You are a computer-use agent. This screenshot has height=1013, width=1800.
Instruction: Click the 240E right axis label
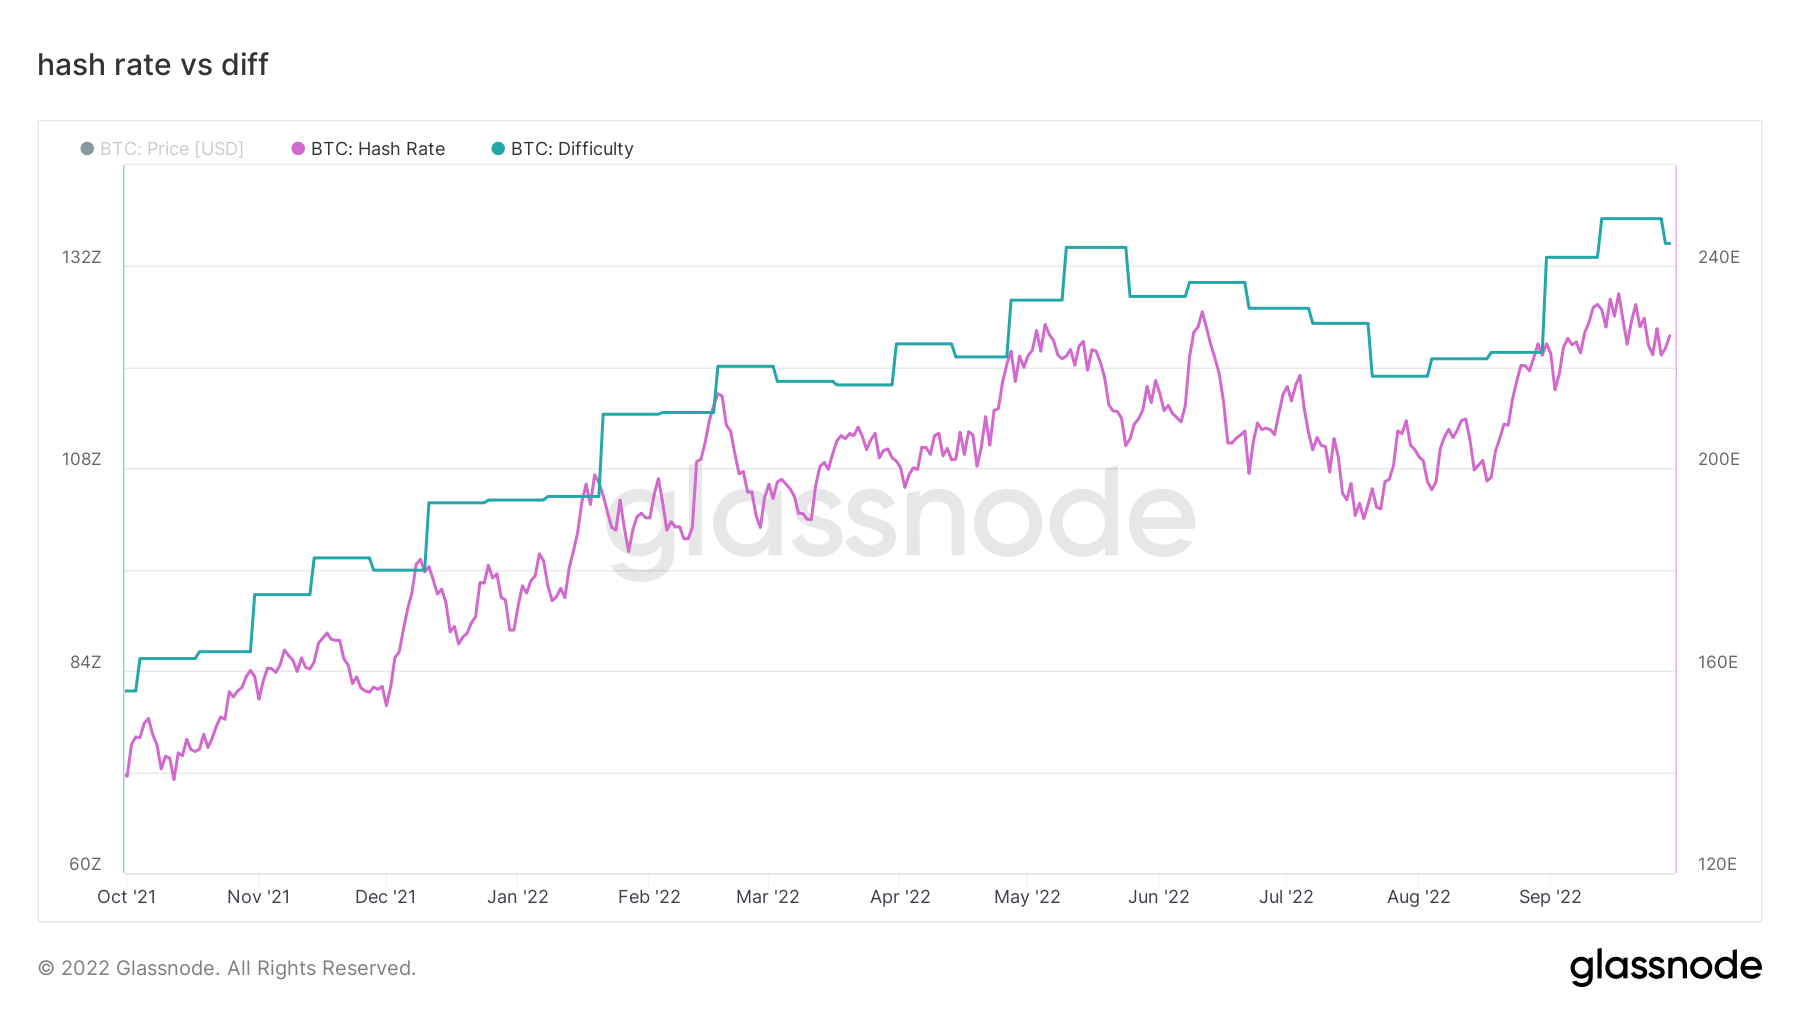pyautogui.click(x=1719, y=258)
